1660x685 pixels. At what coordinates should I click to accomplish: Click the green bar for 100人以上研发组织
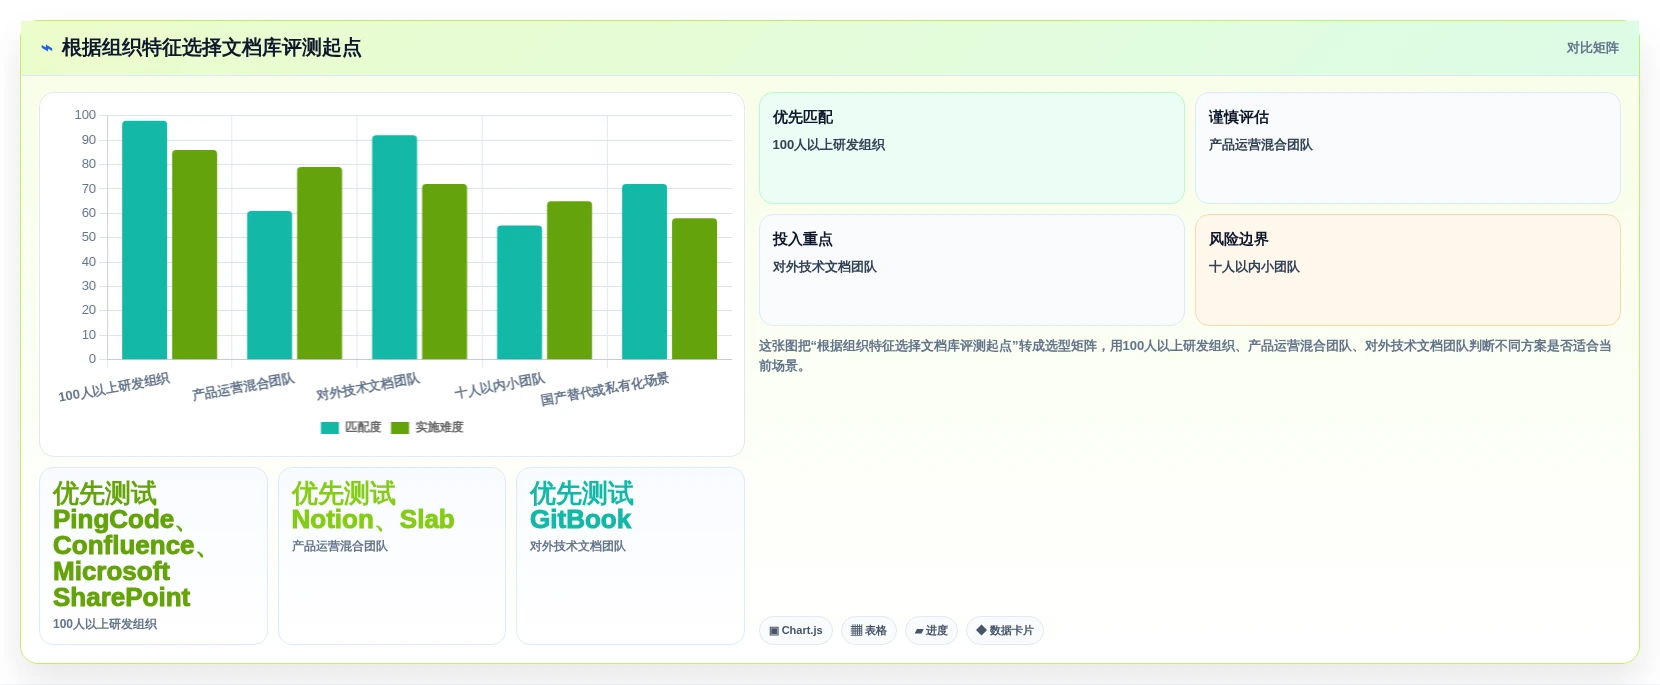[195, 255]
